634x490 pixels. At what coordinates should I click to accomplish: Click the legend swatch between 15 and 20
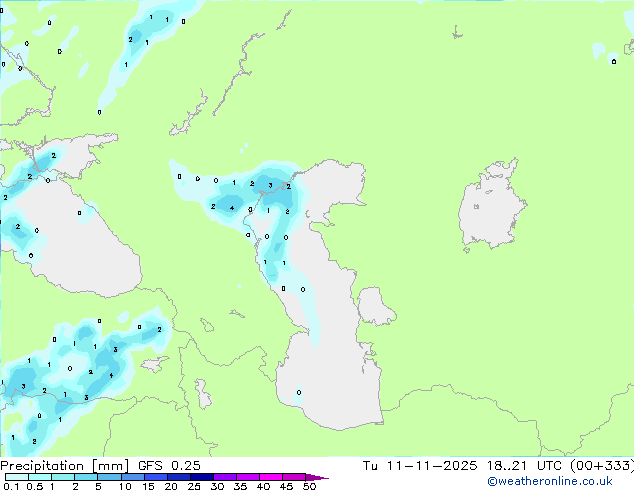click(156, 477)
